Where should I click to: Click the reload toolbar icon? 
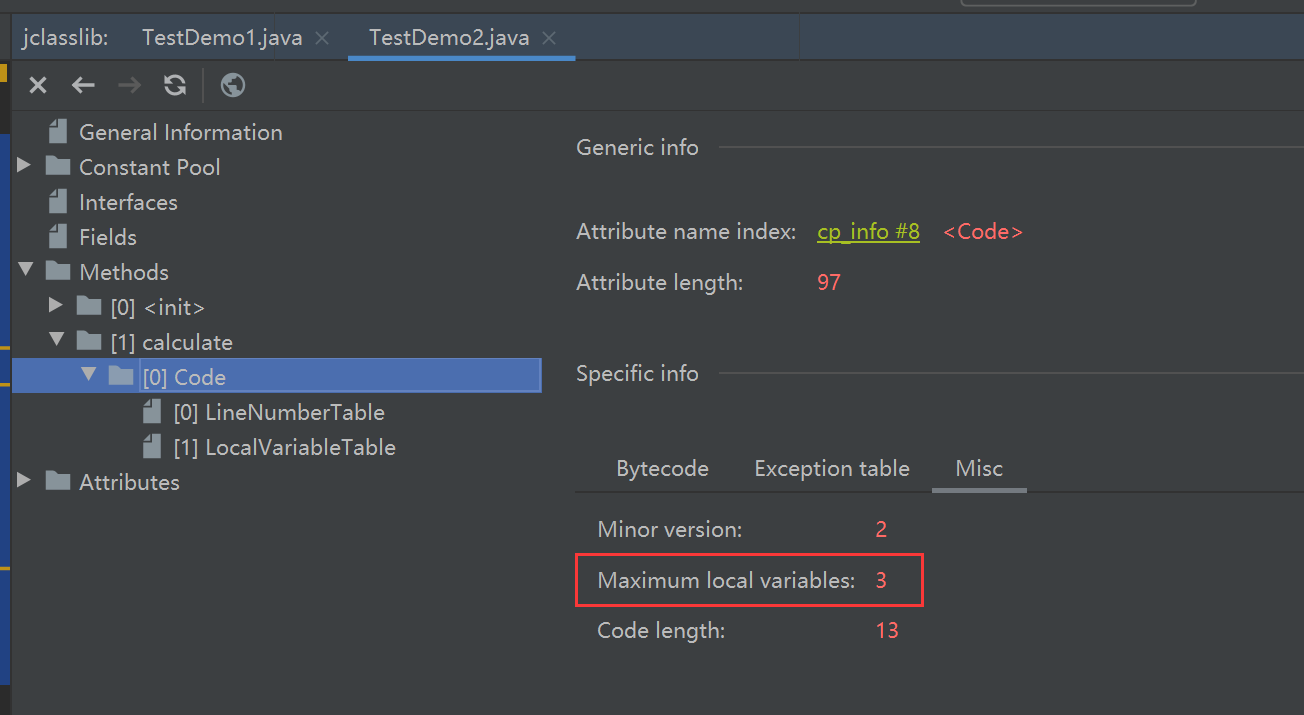(x=175, y=86)
